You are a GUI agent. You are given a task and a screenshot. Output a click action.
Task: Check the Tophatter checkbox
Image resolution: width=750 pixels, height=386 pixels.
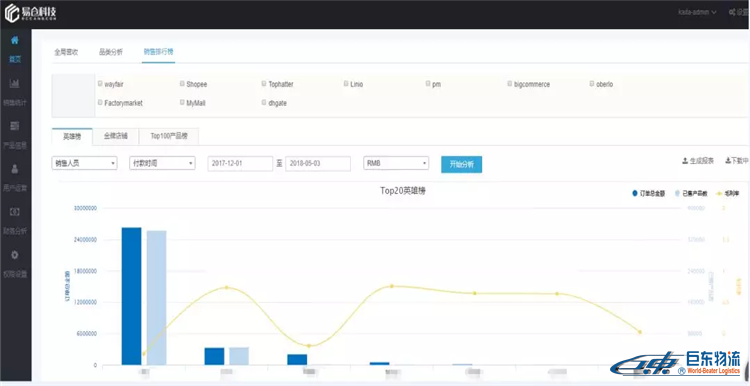264,83
